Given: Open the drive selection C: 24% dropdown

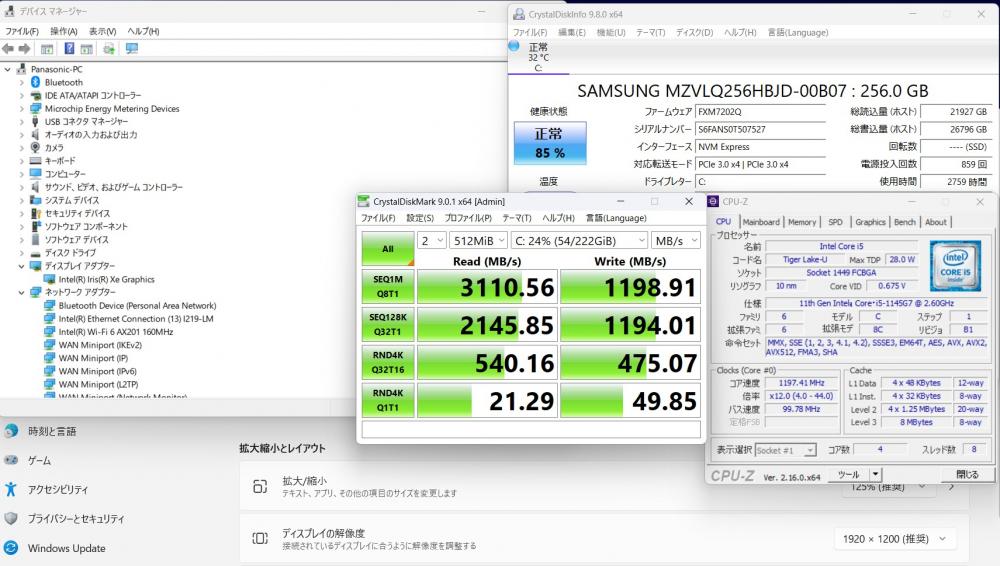Looking at the screenshot, I should [578, 241].
